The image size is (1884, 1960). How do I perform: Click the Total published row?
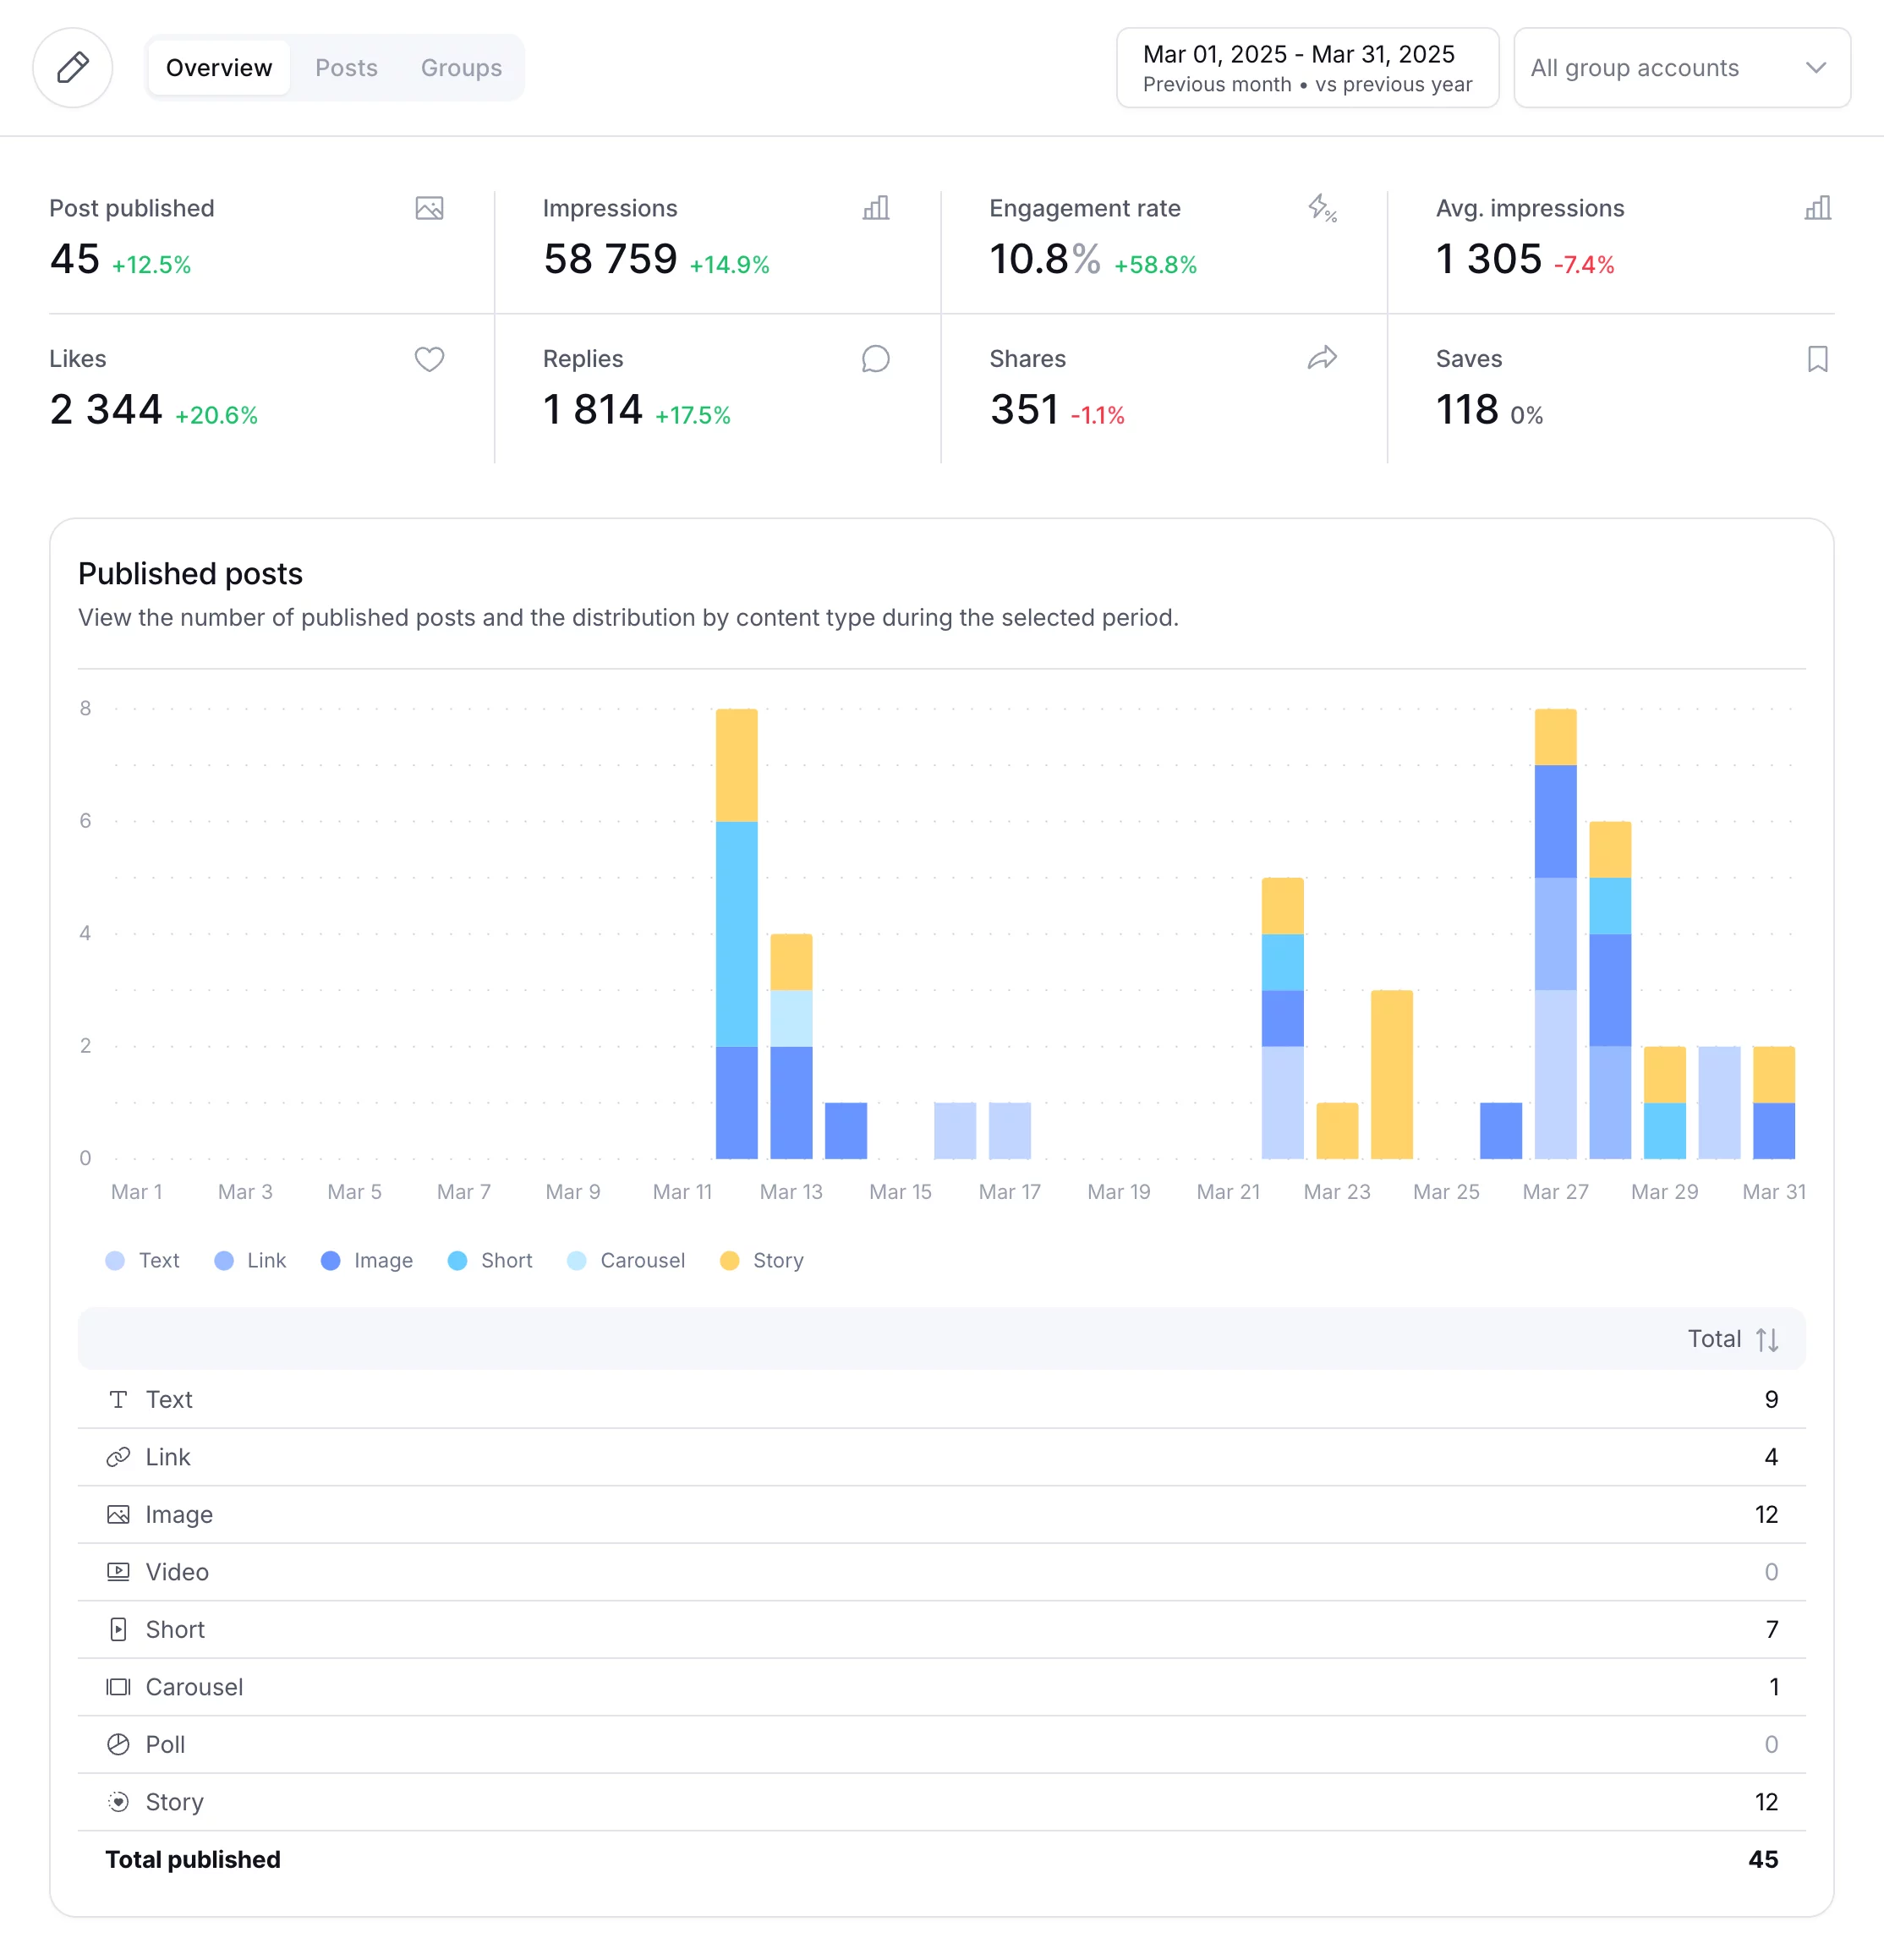pyautogui.click(x=192, y=1859)
